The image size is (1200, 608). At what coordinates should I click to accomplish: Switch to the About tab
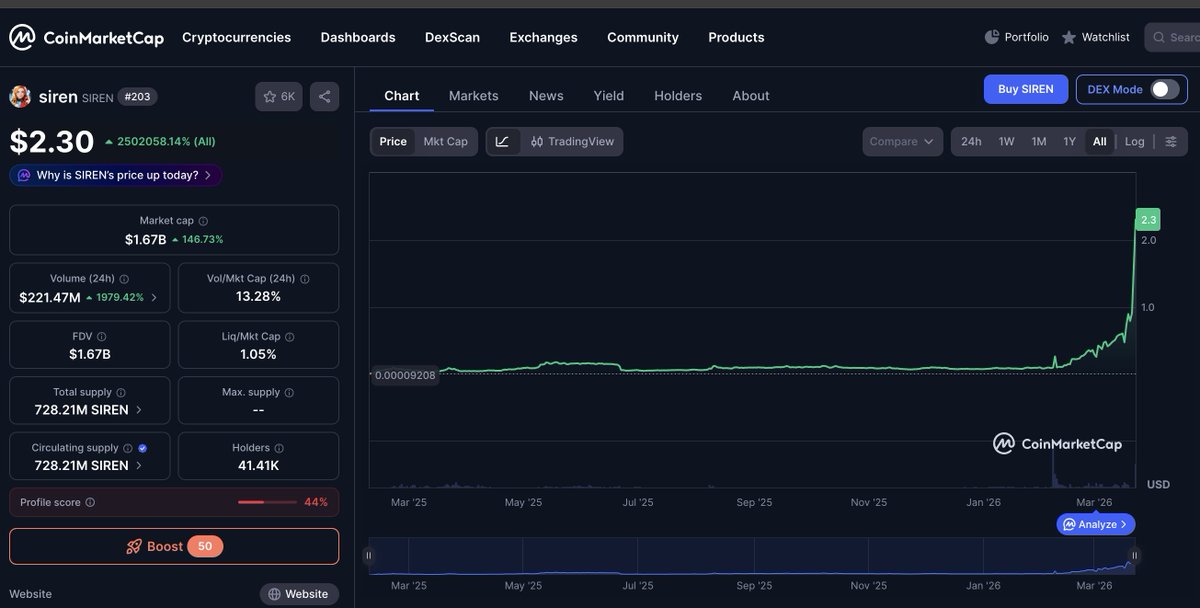click(751, 96)
